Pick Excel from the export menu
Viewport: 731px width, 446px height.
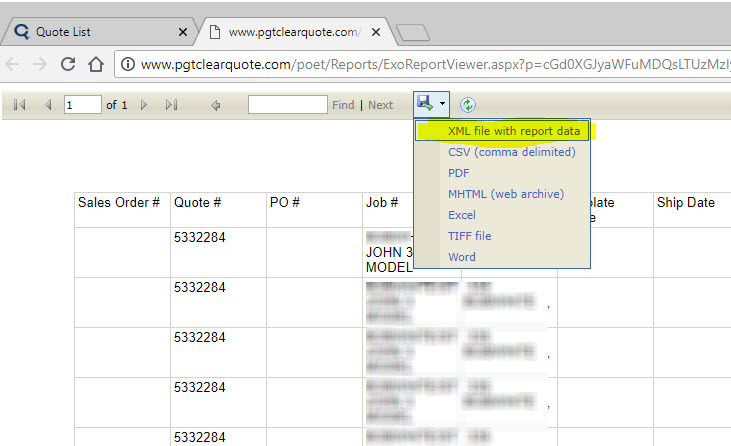[462, 215]
